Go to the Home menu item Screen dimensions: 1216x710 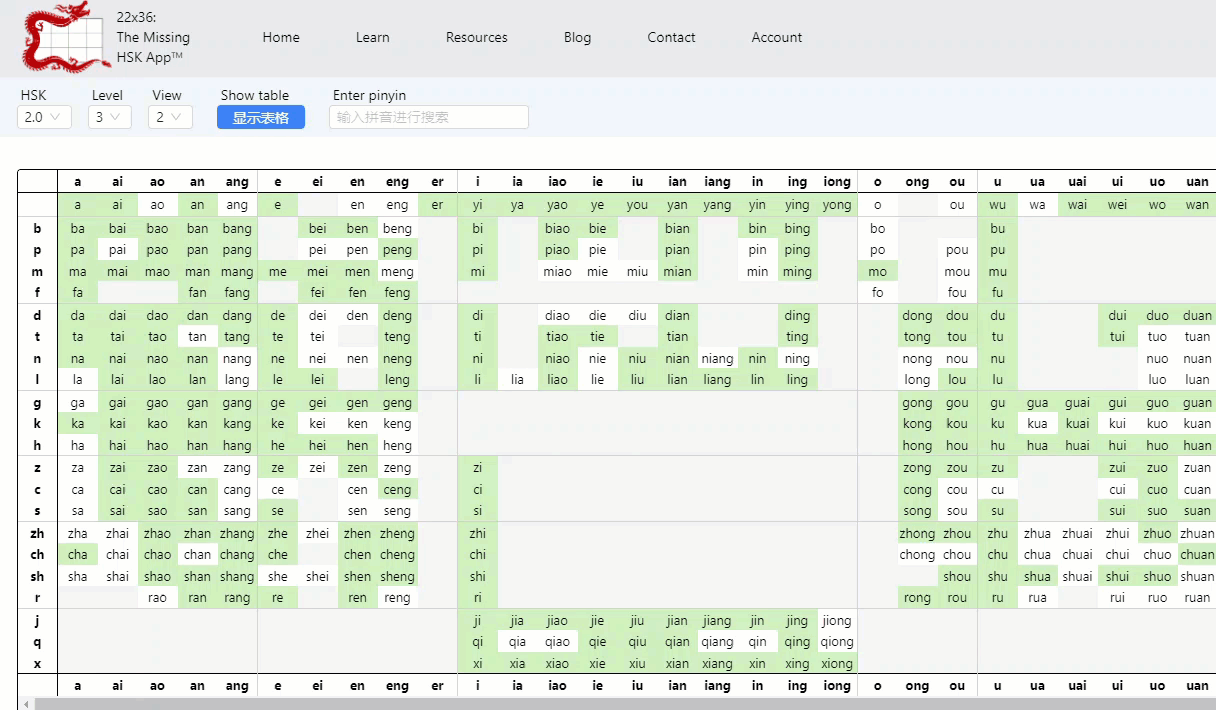pos(281,37)
